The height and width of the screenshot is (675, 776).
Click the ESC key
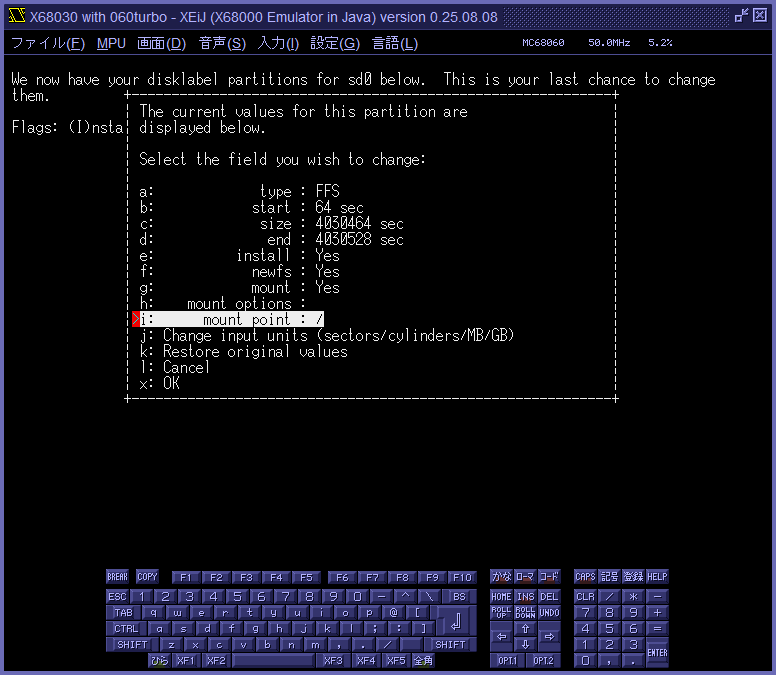(118, 596)
